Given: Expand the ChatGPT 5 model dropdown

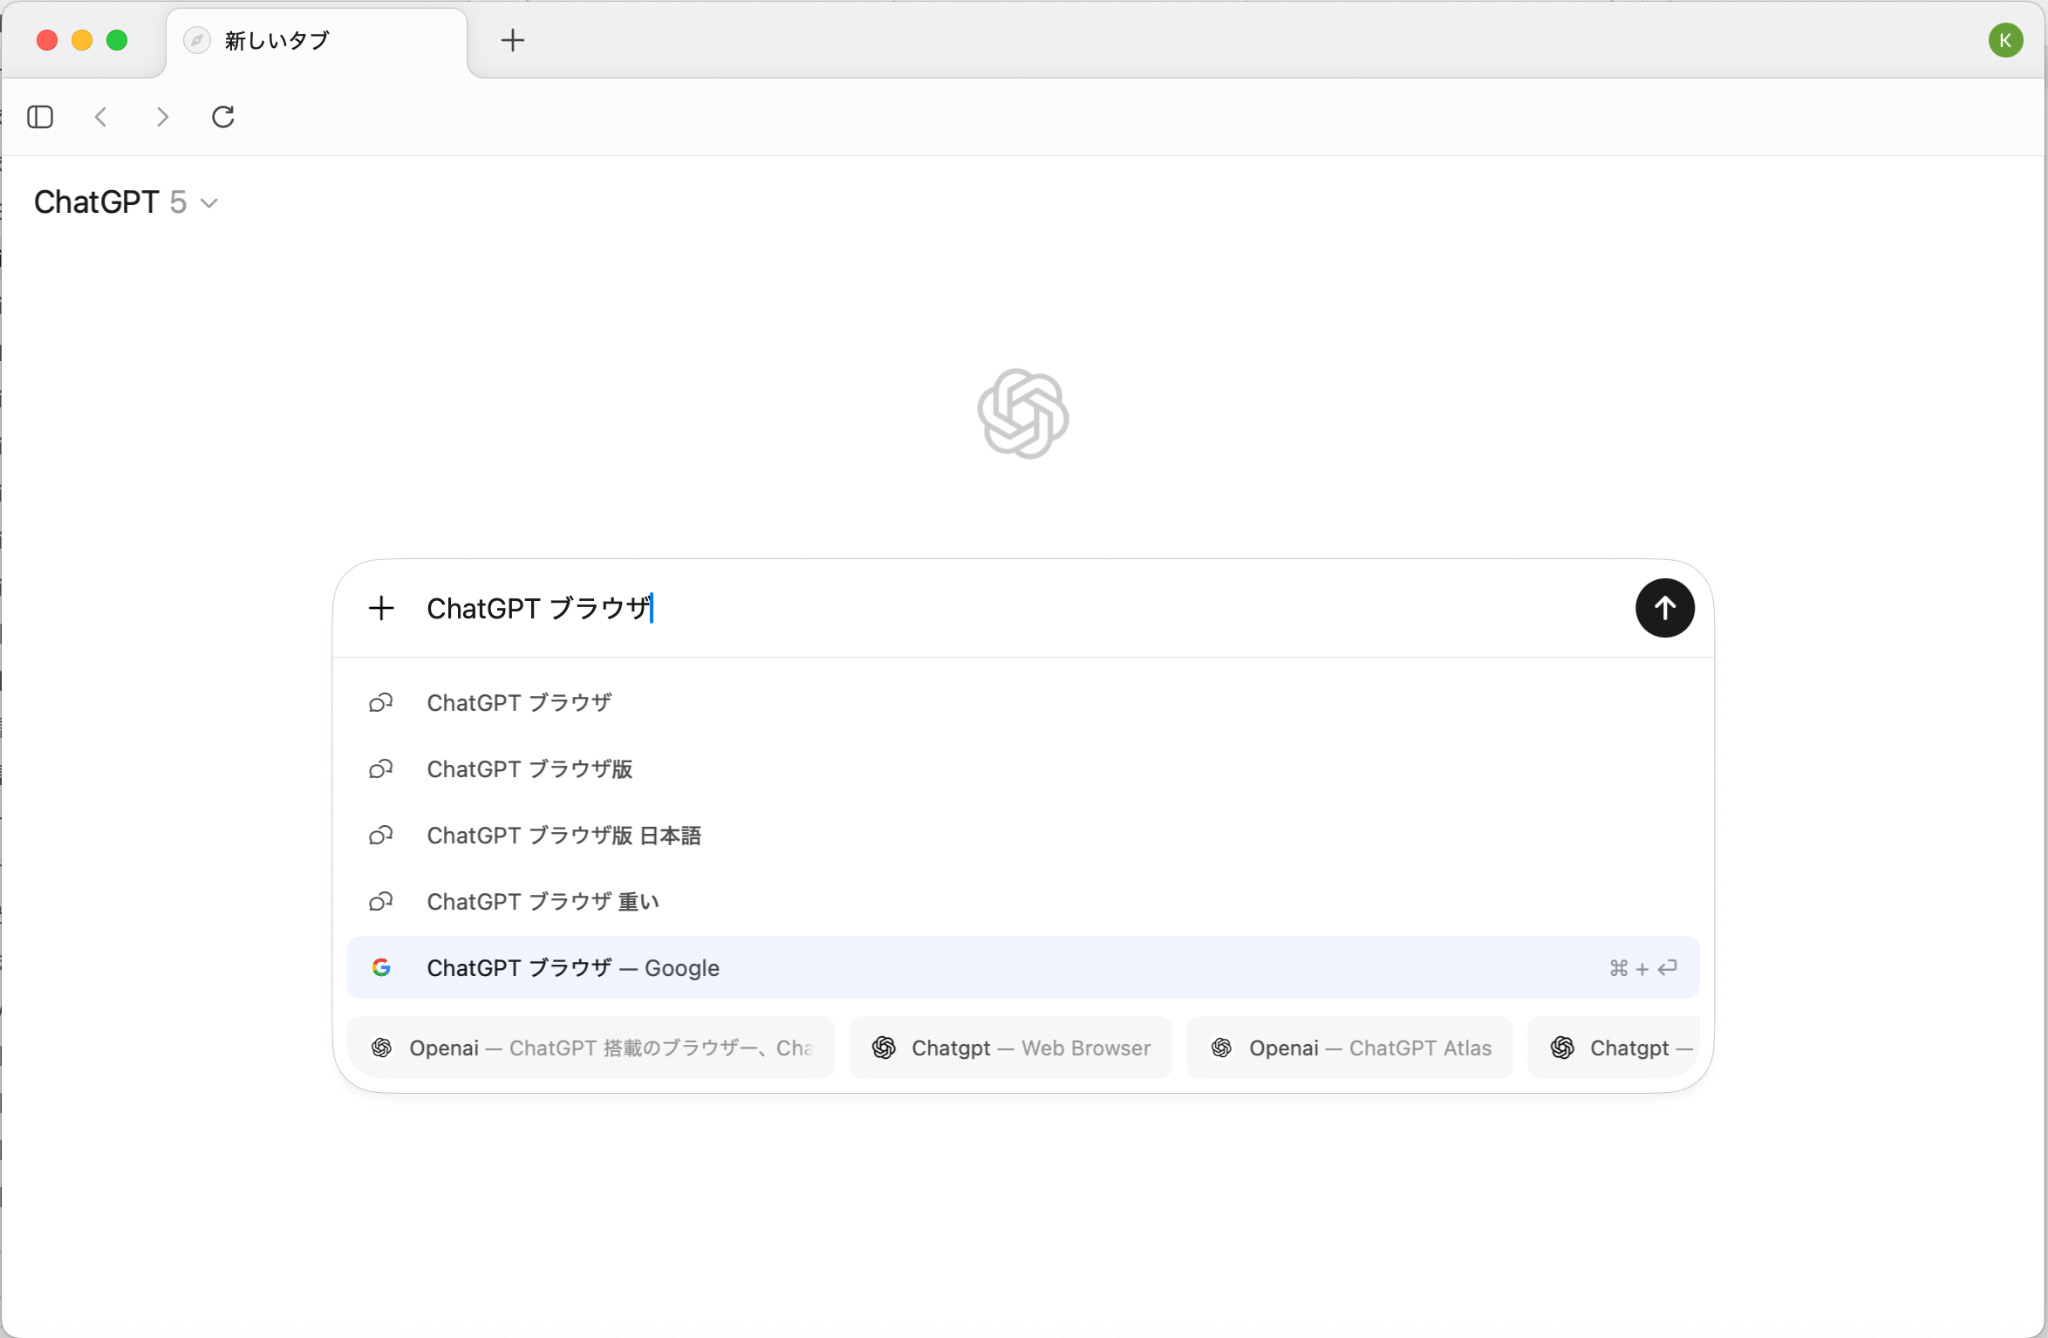Looking at the screenshot, I should click(125, 202).
